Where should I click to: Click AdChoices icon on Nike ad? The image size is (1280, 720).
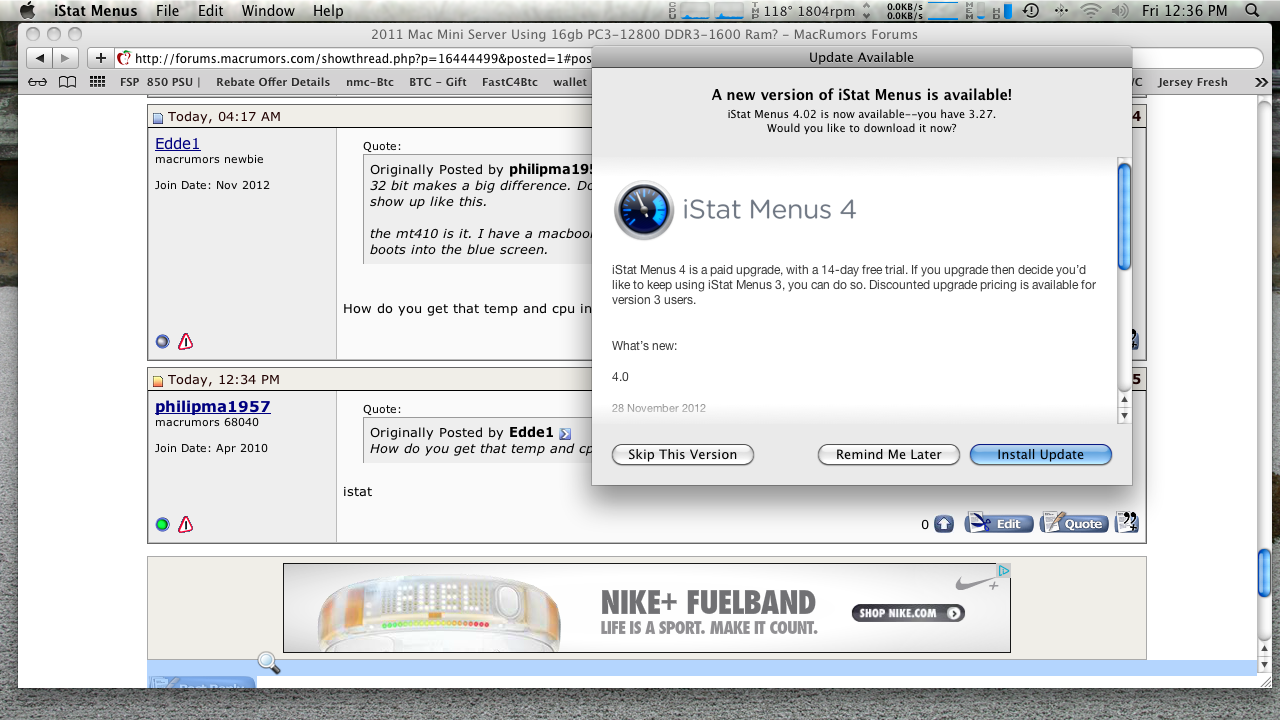tap(1004, 571)
